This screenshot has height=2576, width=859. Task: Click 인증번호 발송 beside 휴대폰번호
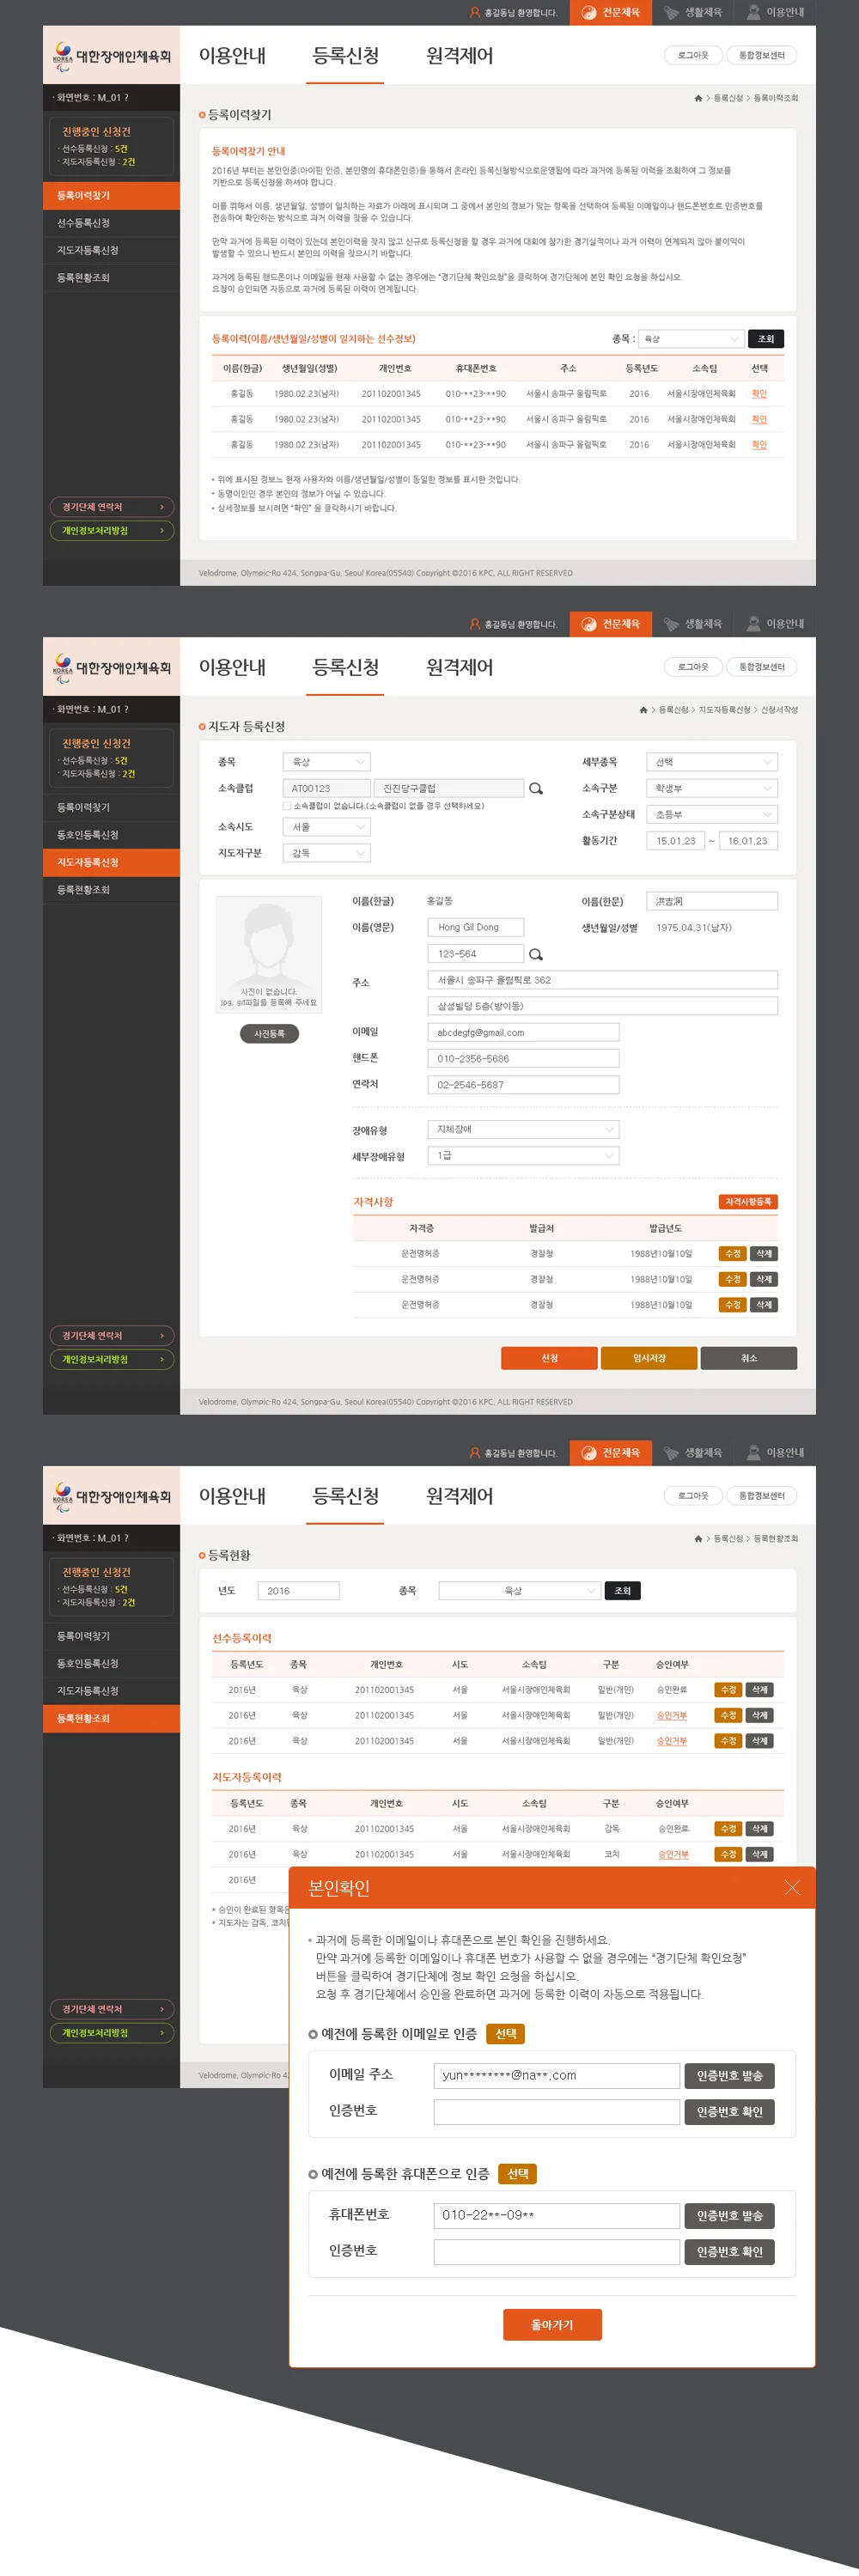pos(730,2216)
